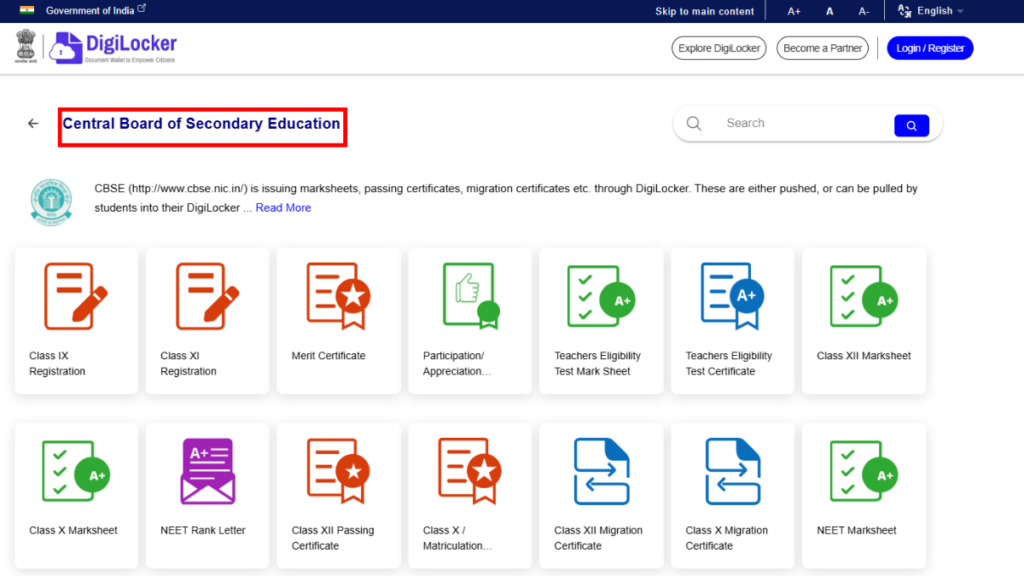
Task: Decrease font size with A-
Action: [863, 11]
